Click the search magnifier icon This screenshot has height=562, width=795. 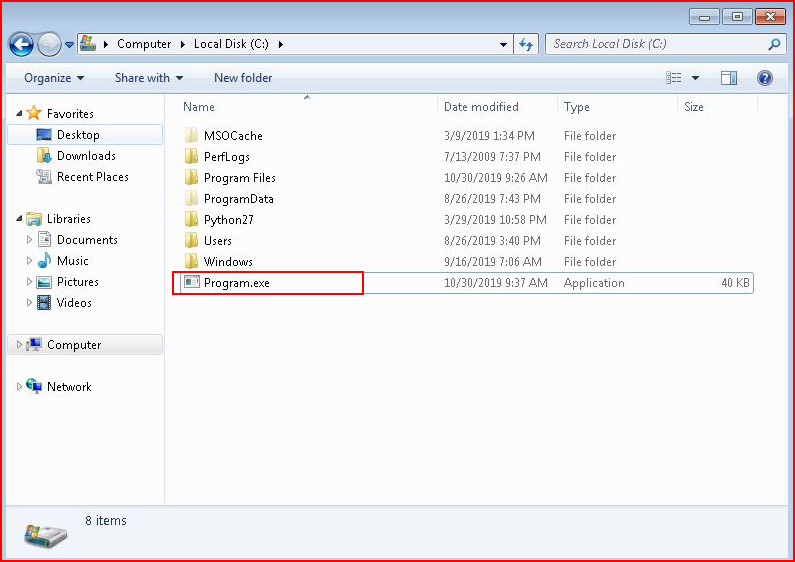(774, 44)
